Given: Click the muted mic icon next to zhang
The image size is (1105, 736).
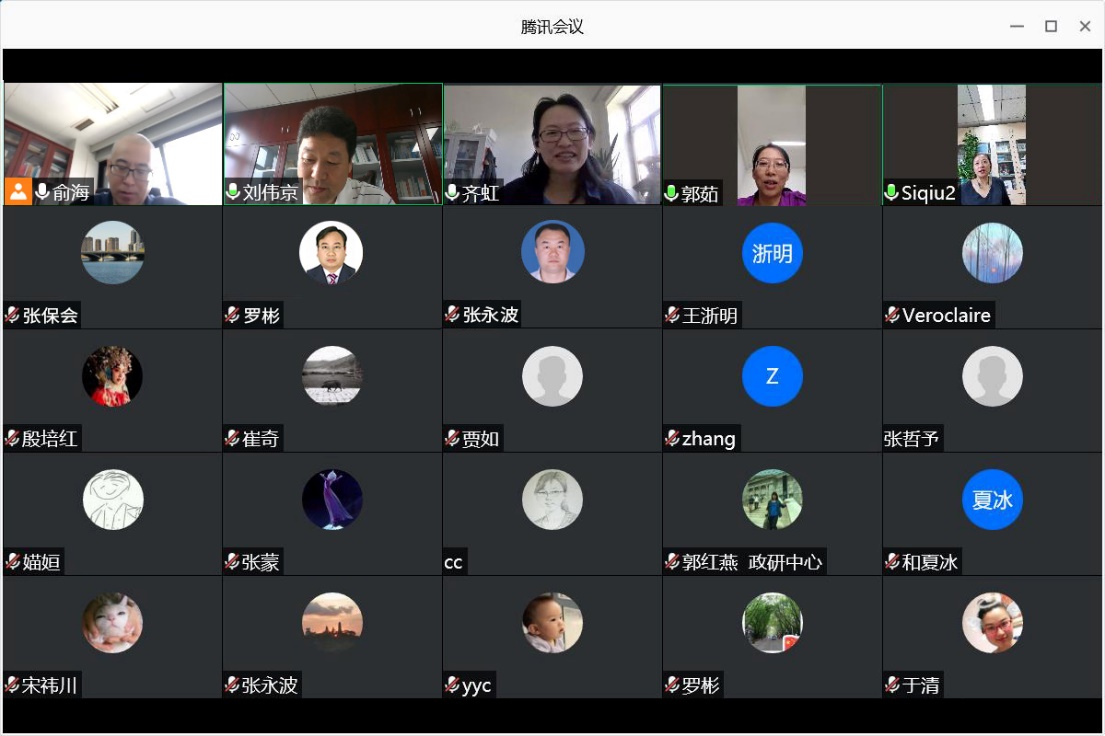Looking at the screenshot, I should click(672, 439).
